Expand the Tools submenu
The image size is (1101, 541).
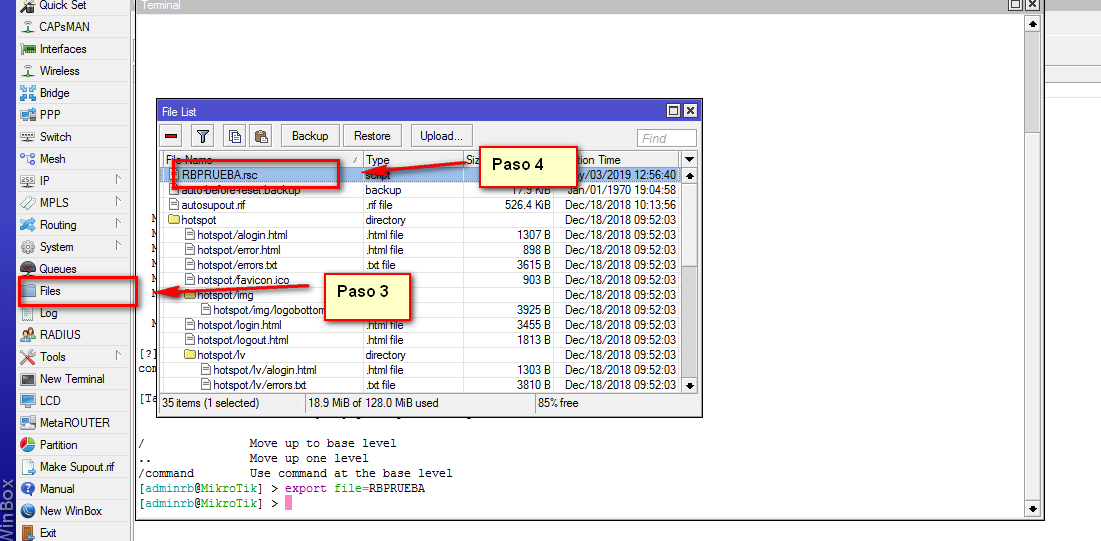coord(52,357)
